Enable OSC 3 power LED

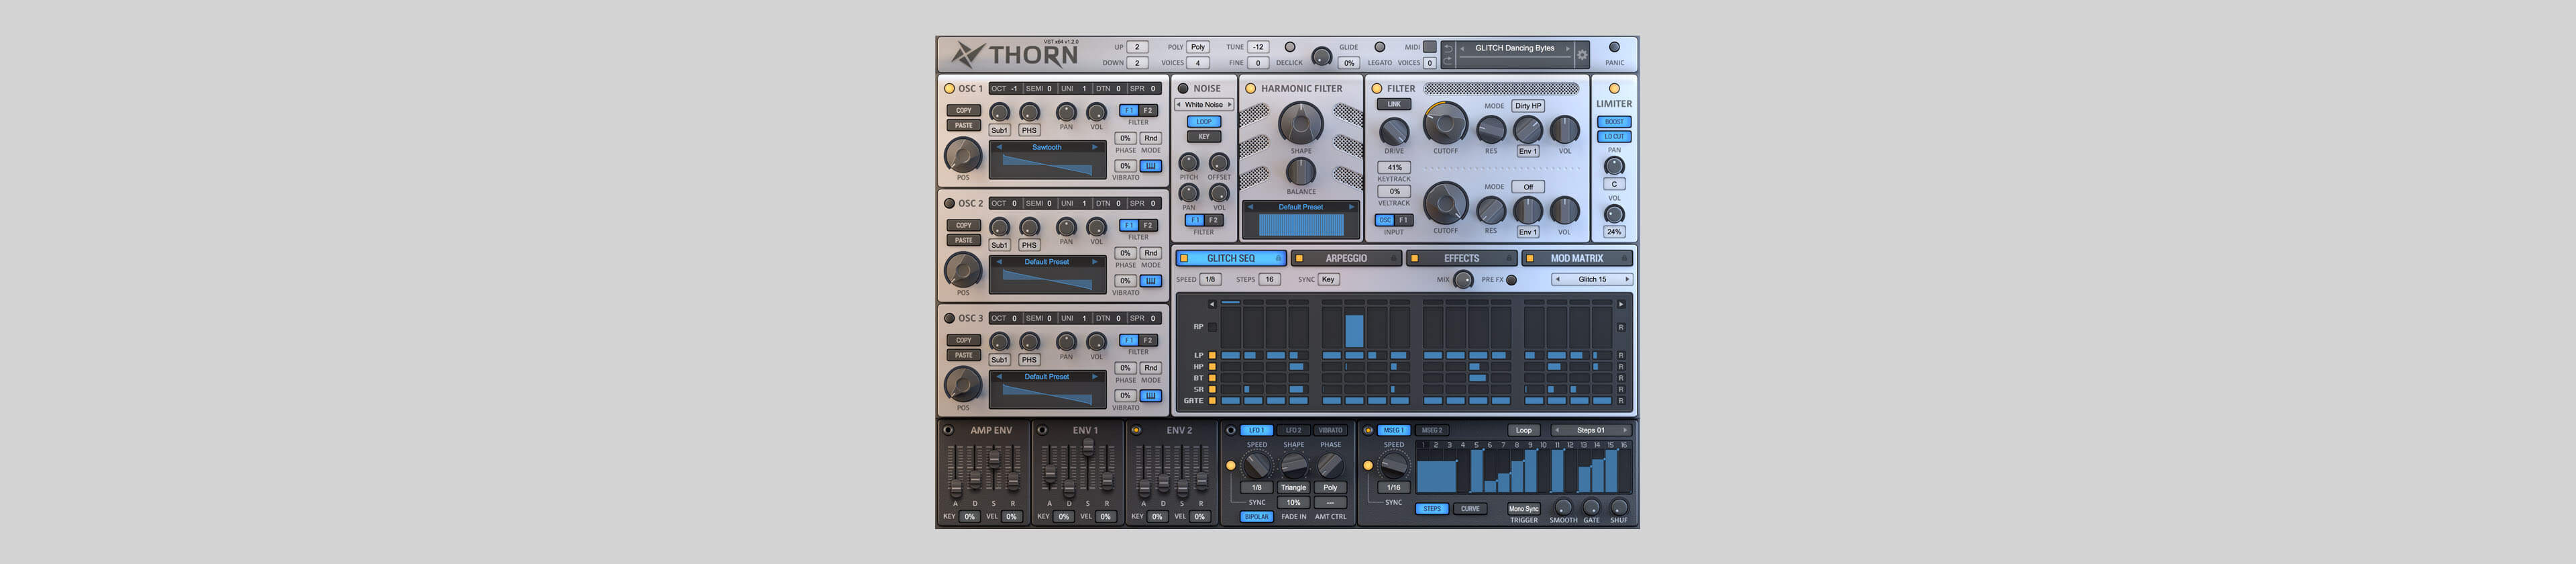pyautogui.click(x=949, y=319)
